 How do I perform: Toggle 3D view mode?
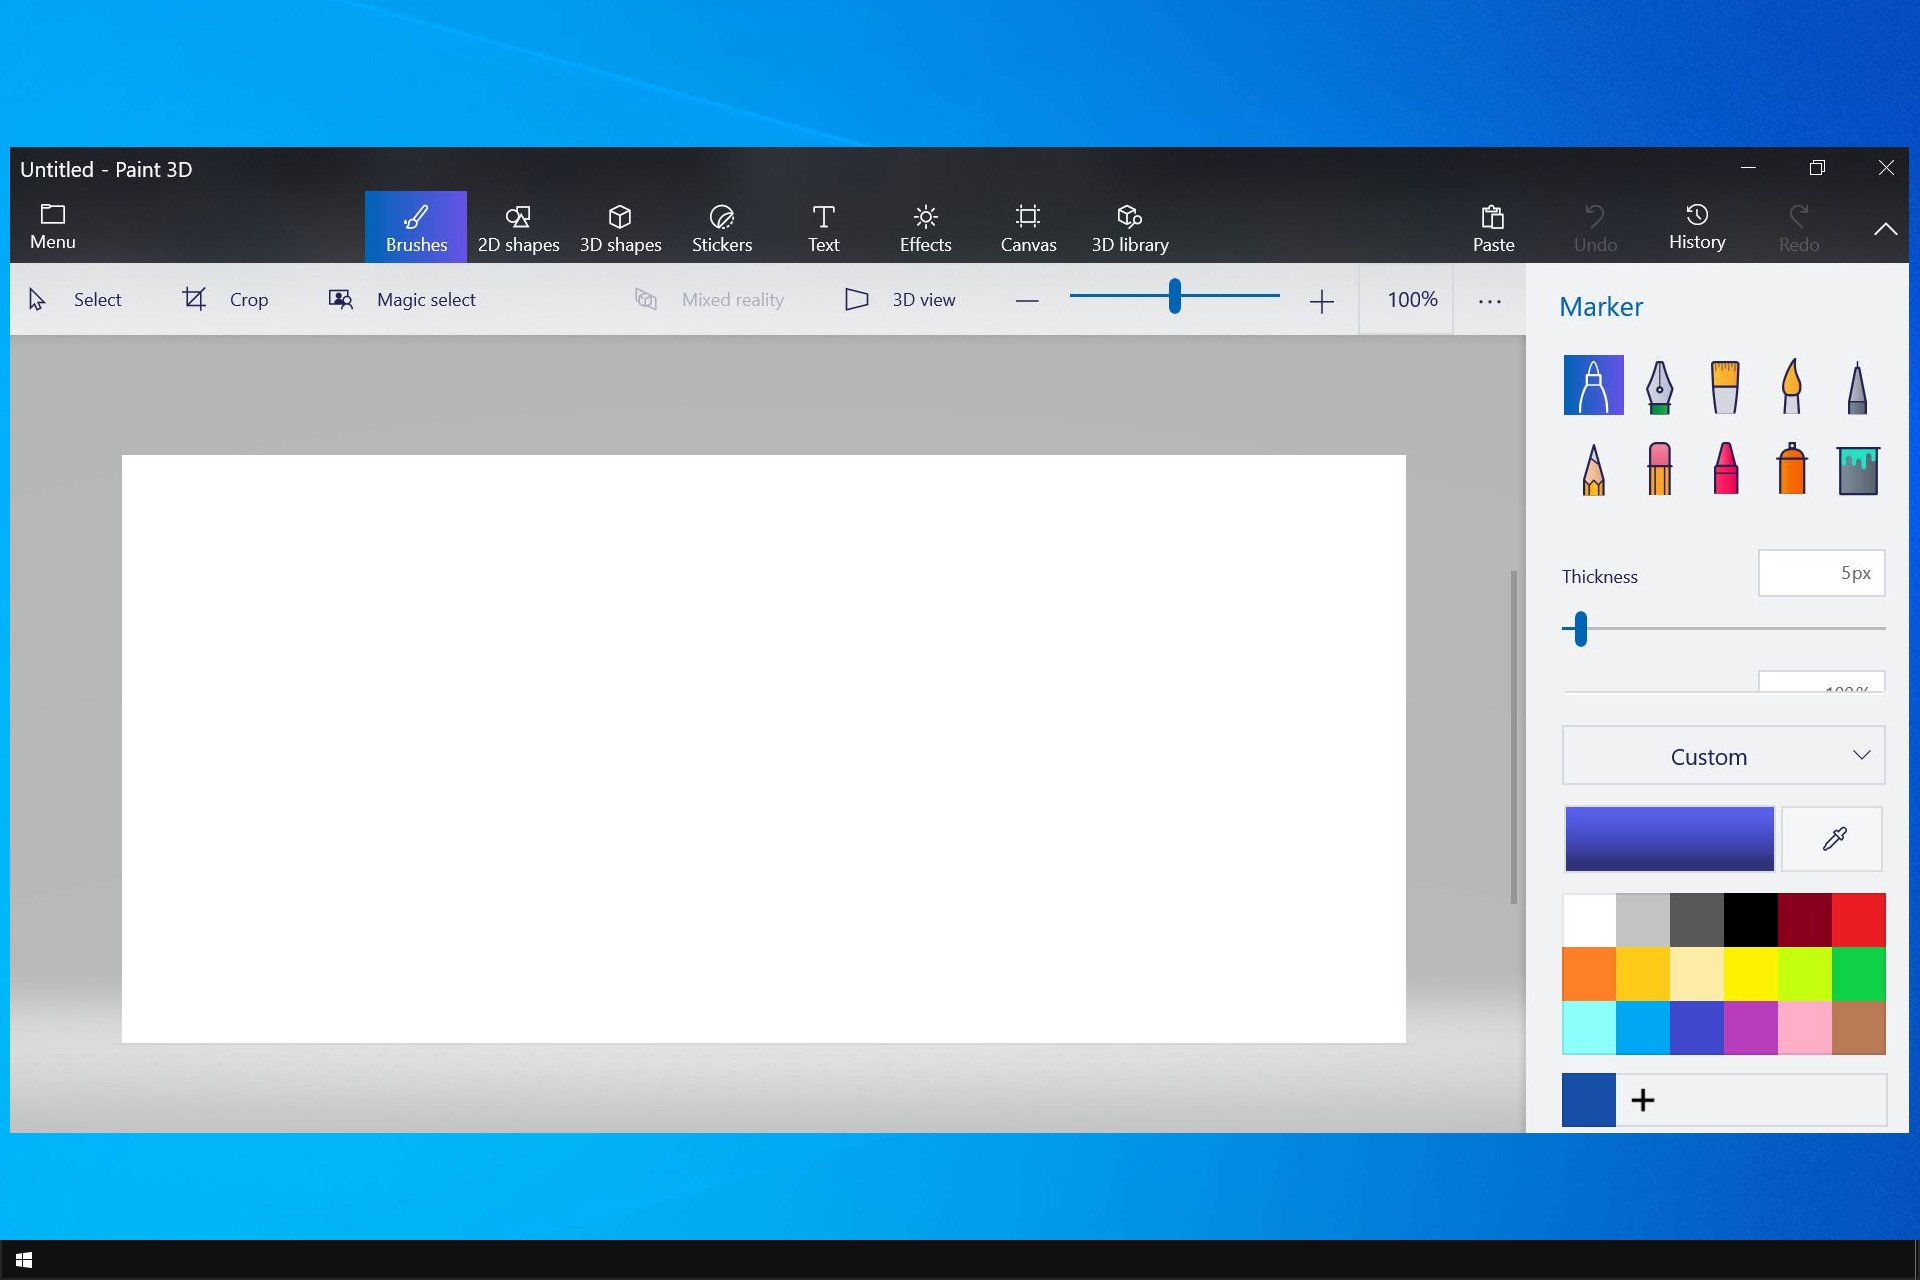[900, 299]
